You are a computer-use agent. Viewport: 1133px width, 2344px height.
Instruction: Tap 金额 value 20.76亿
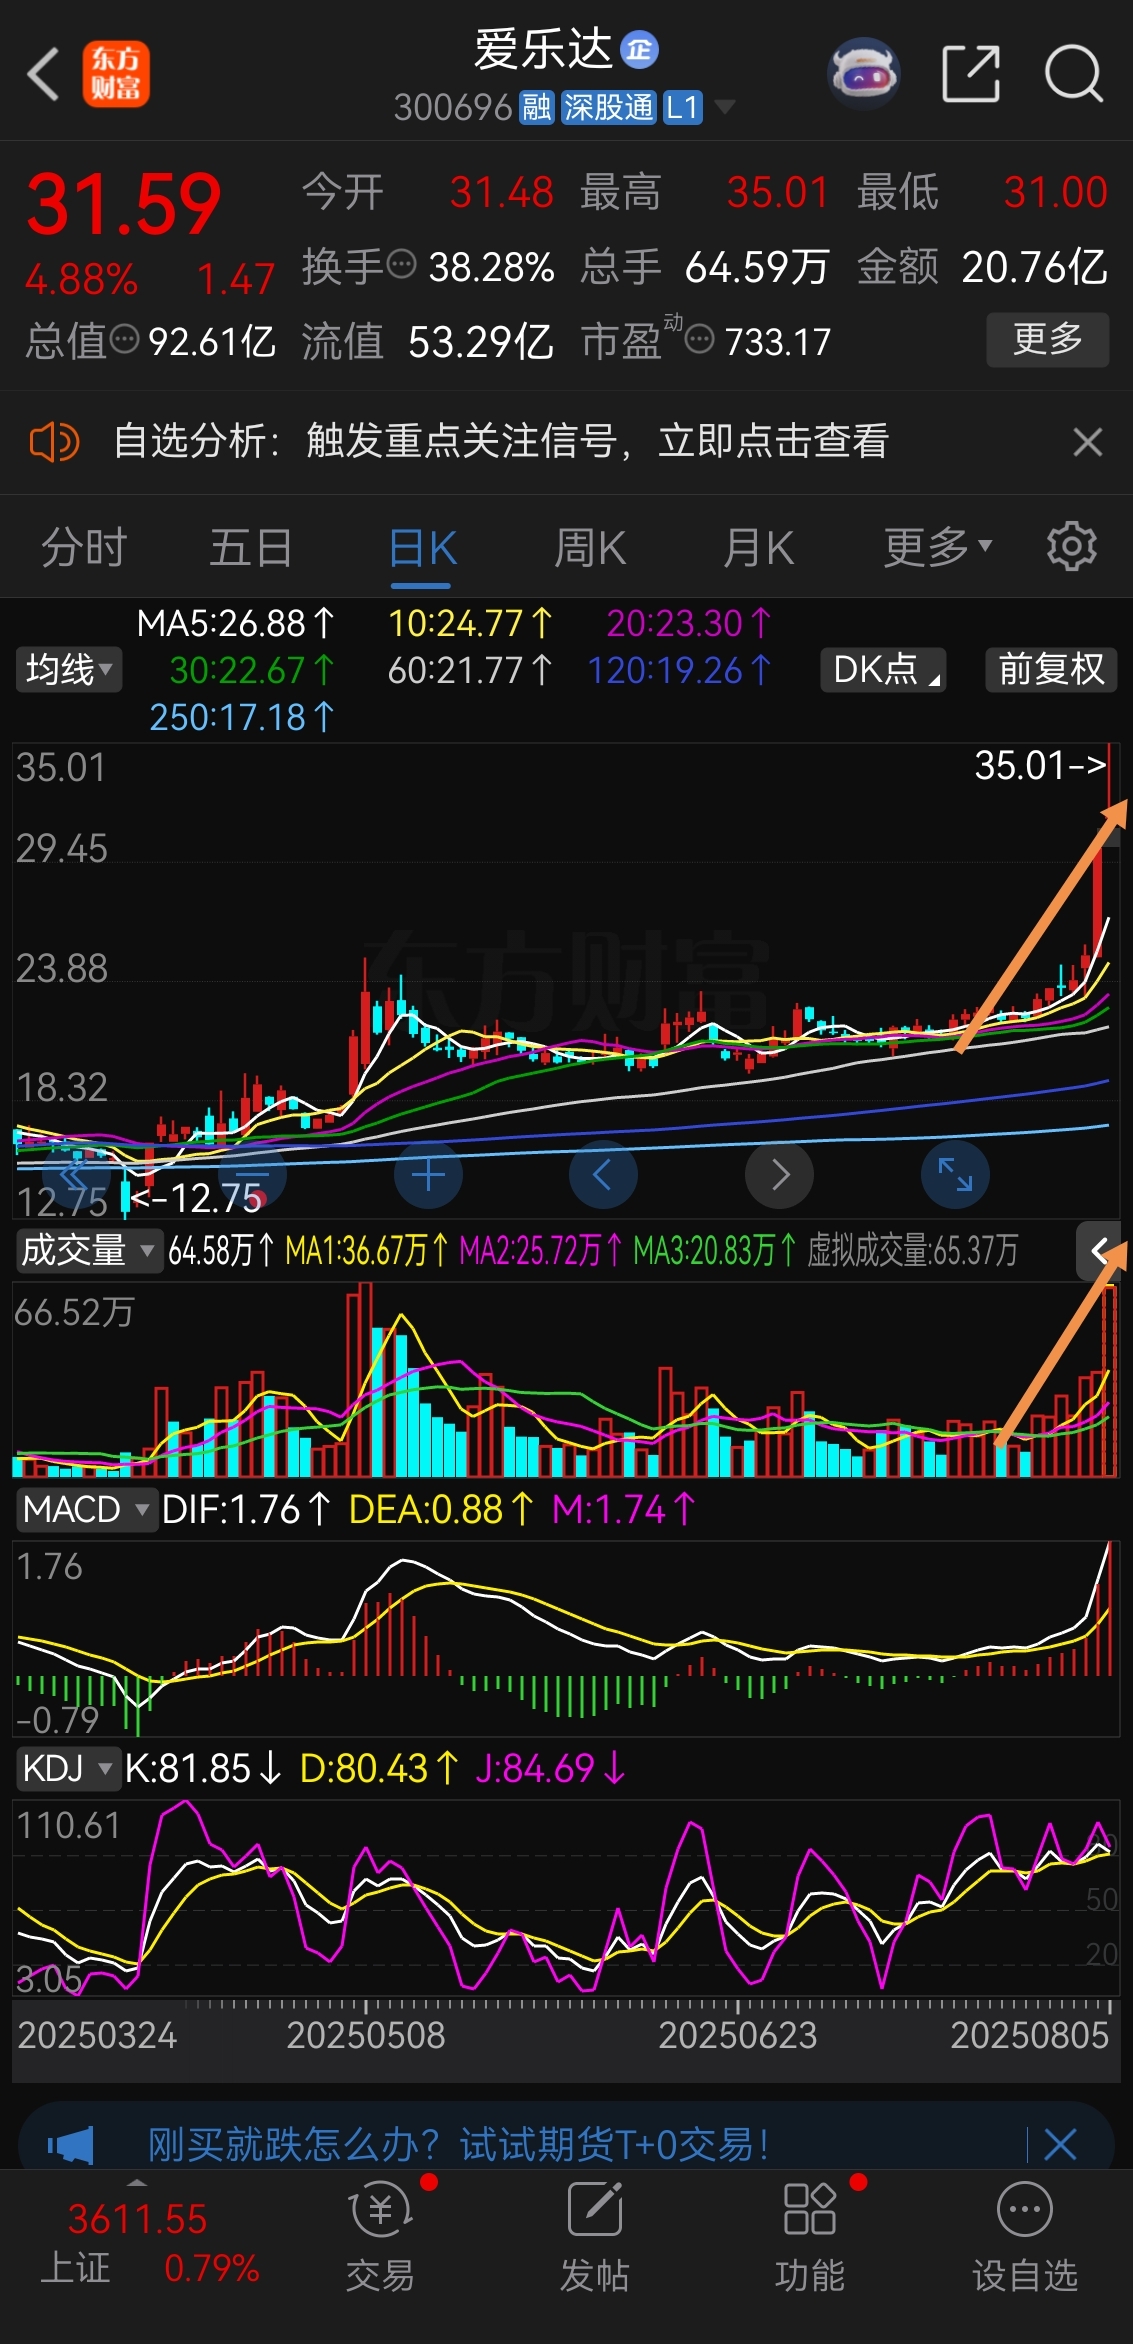click(x=1034, y=267)
